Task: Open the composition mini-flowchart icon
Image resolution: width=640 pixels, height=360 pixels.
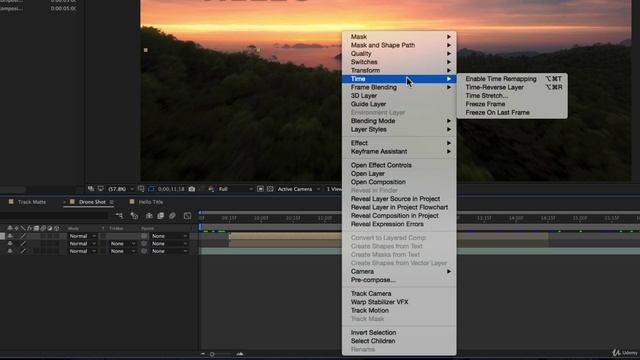Action: coord(119,216)
